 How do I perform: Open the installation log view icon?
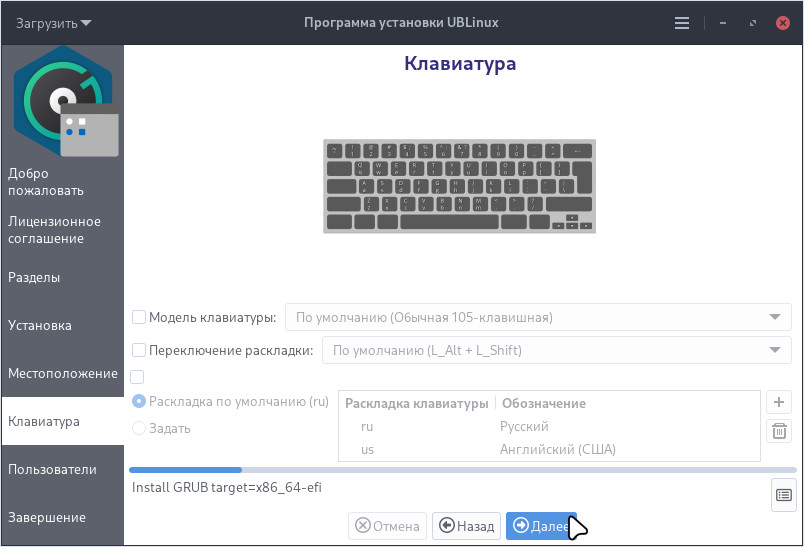[783, 495]
